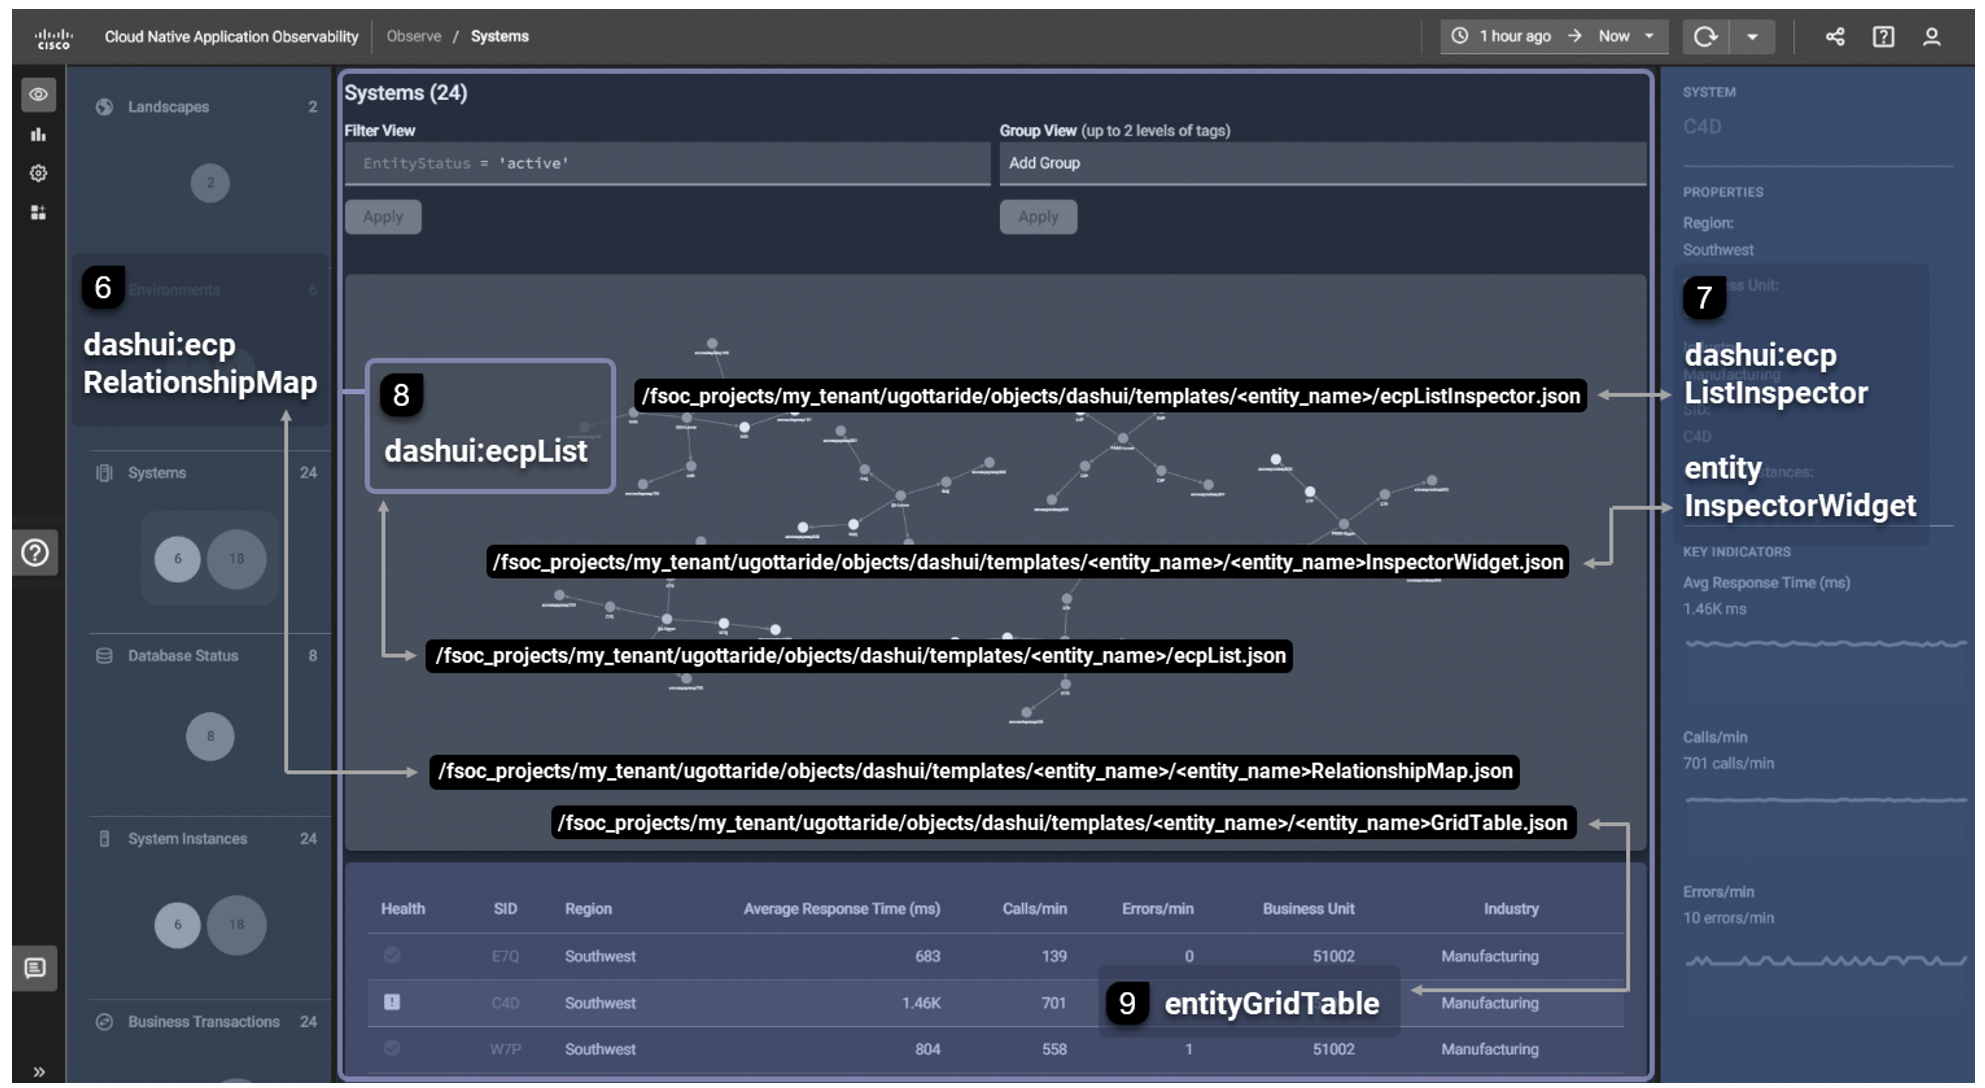Screen dimensions: 1985x1088
Task: Open the time range selector dropdown
Action: [x=1553, y=37]
